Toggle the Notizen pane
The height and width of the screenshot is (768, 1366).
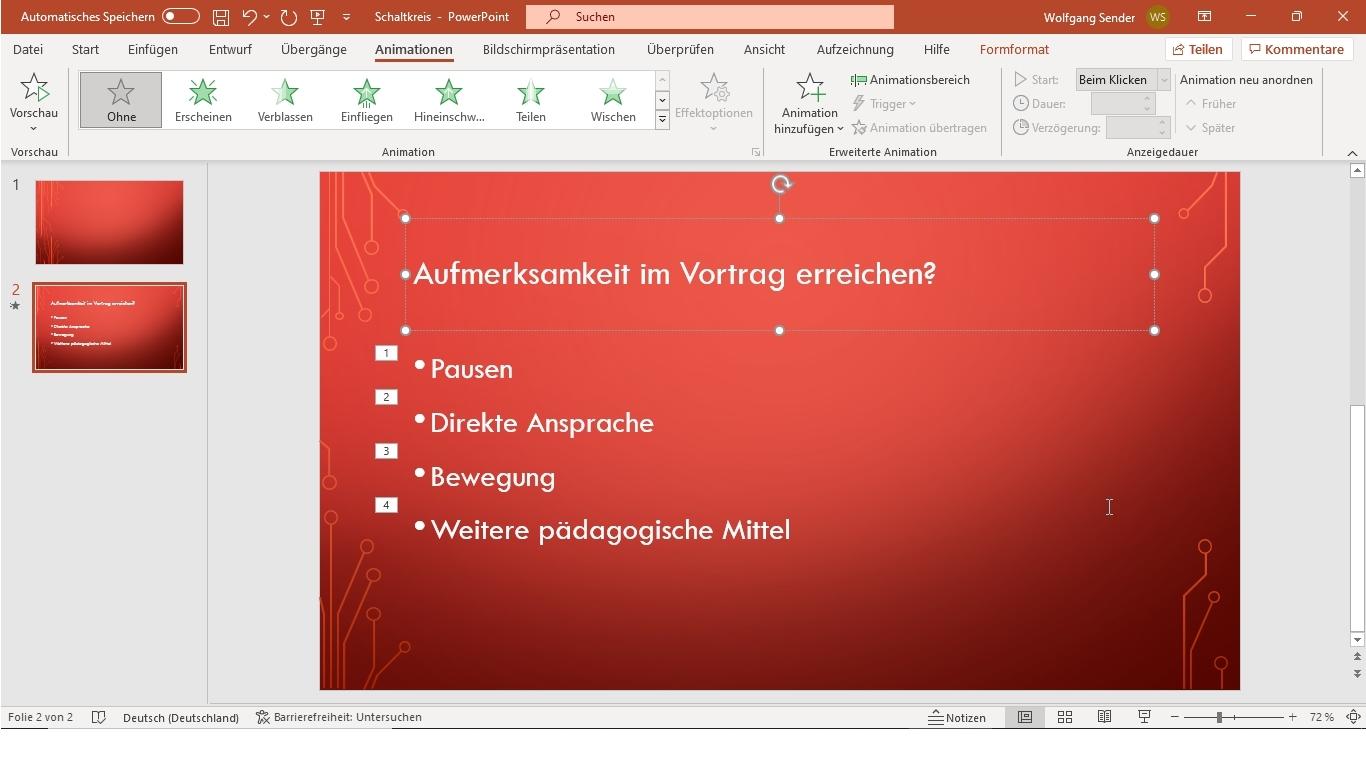tap(957, 717)
